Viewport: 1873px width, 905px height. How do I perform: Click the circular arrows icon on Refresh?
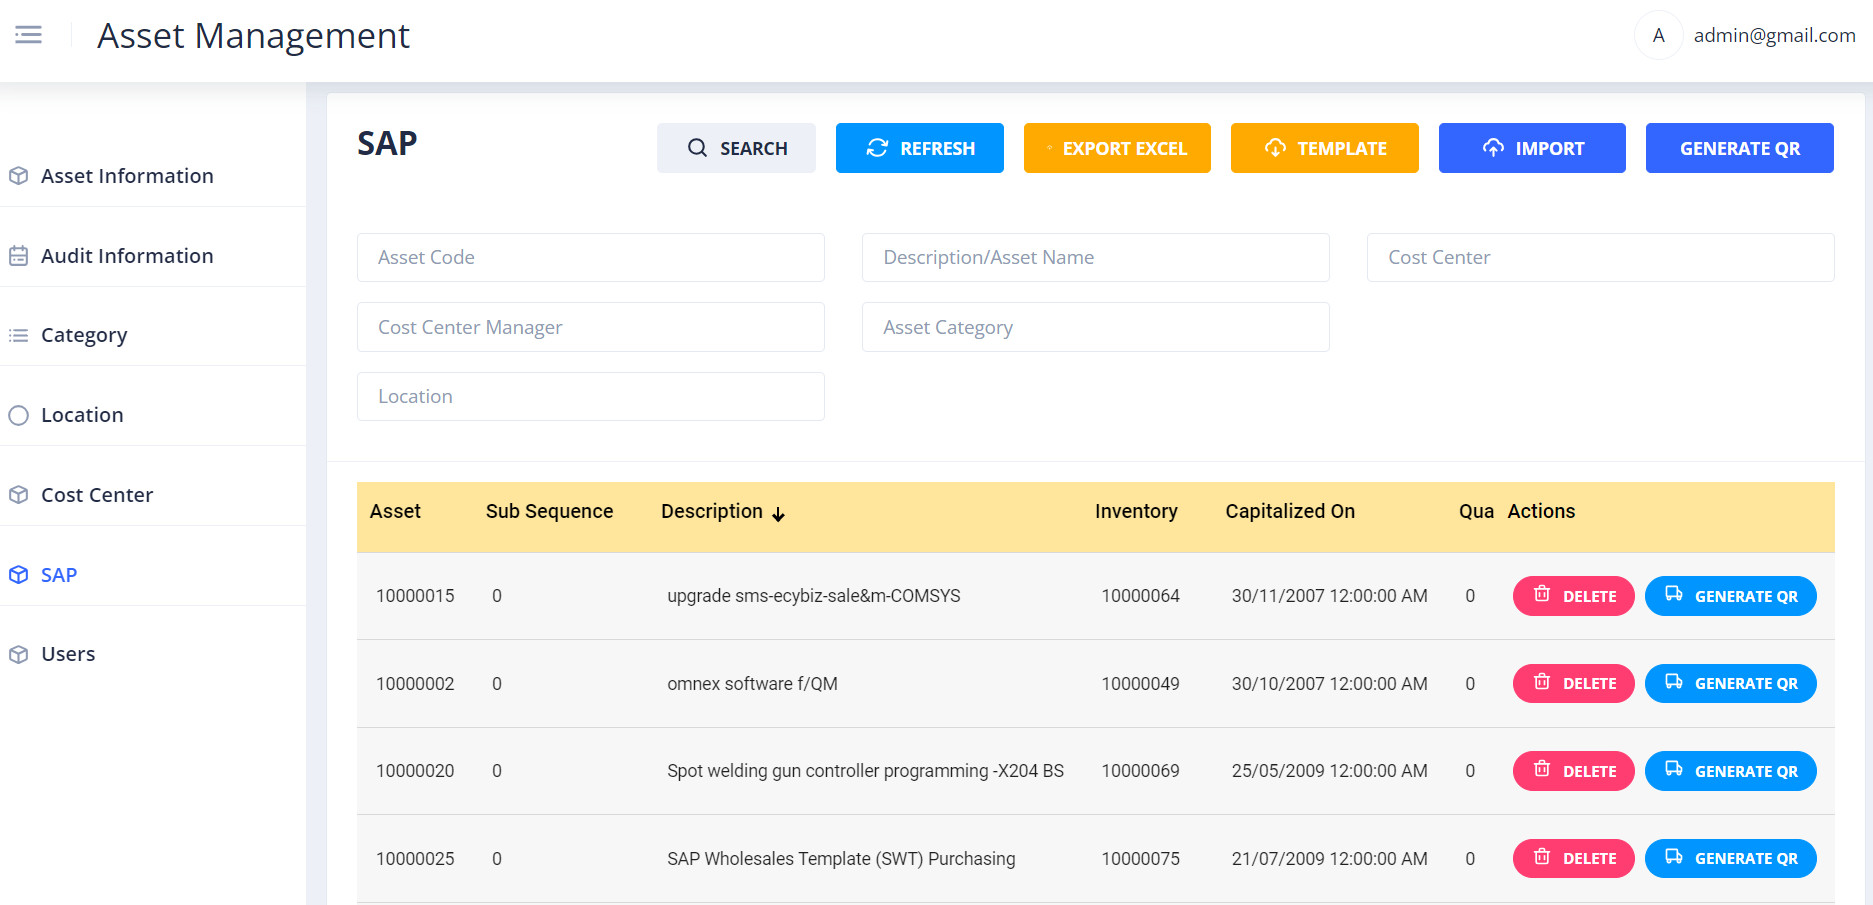click(x=877, y=148)
